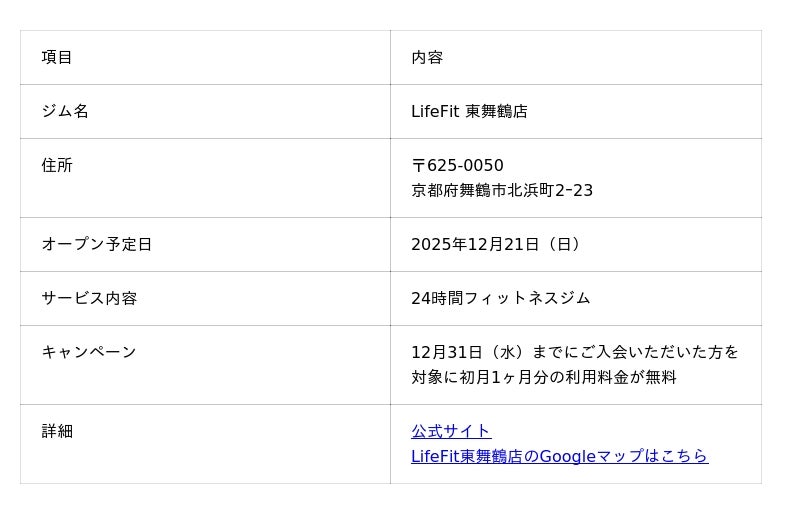The height and width of the screenshot is (514, 800).
Task: Open the LifeFit東舞鶴店 Google map link
Action: point(559,456)
